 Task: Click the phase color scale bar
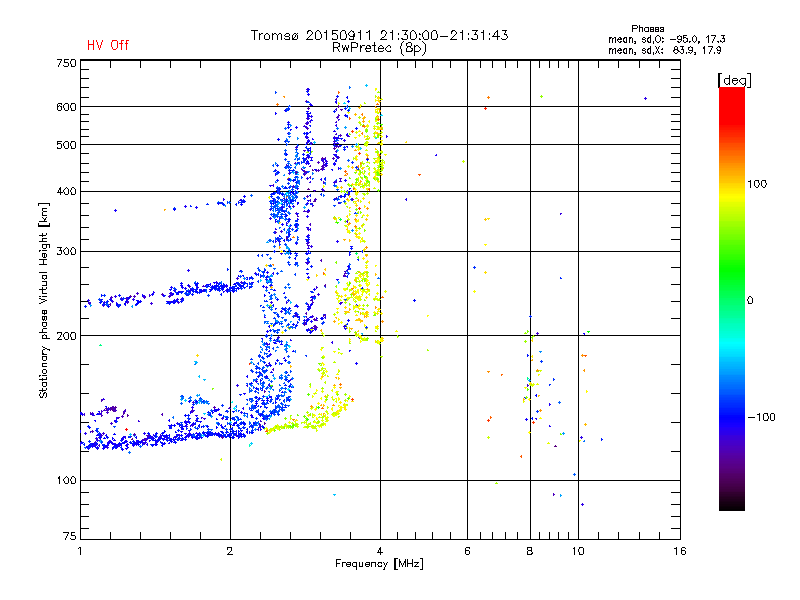tap(732, 298)
